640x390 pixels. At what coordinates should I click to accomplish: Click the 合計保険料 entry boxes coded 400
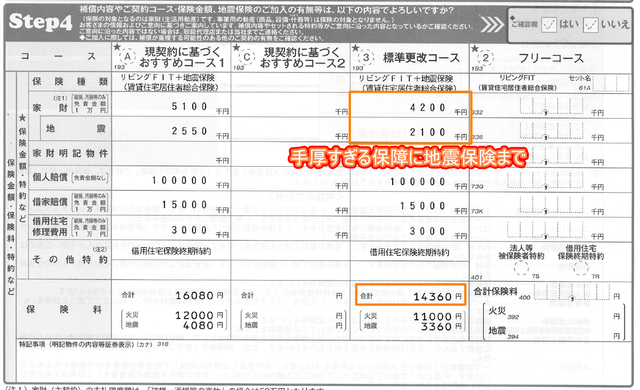tap(572, 292)
